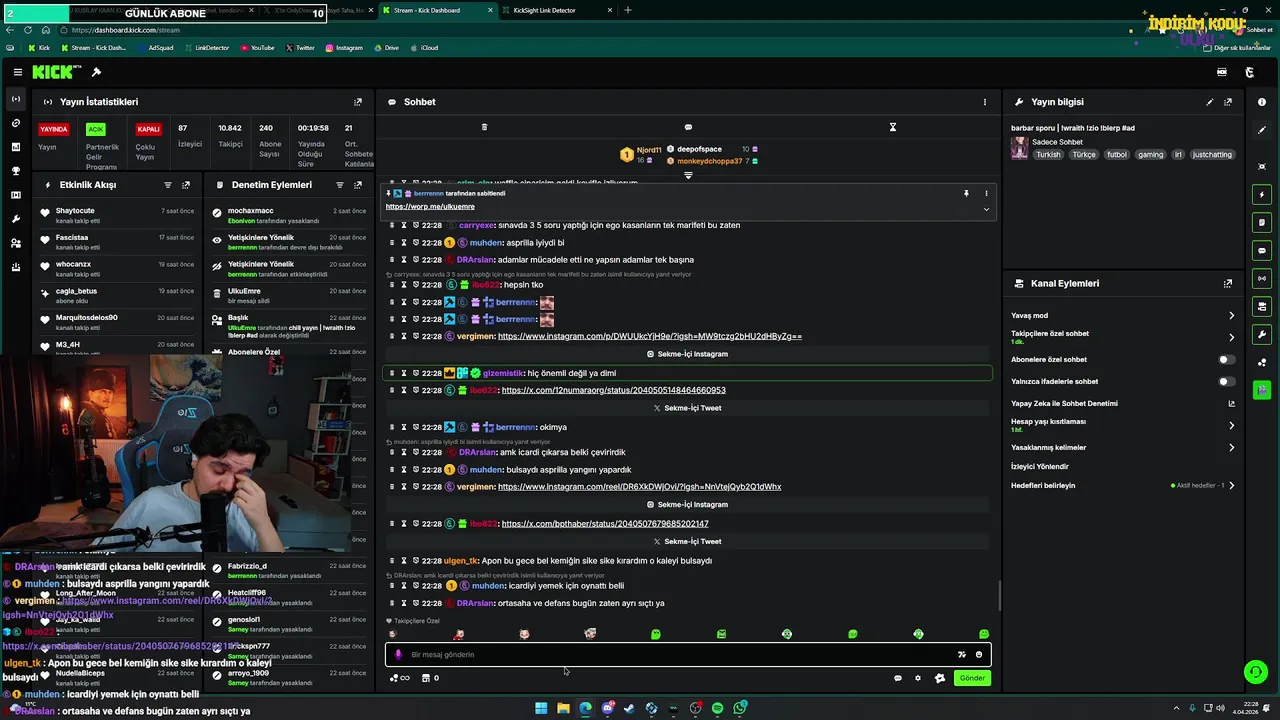Open vergimen's Instagram reel link

pyautogui.click(x=639, y=487)
